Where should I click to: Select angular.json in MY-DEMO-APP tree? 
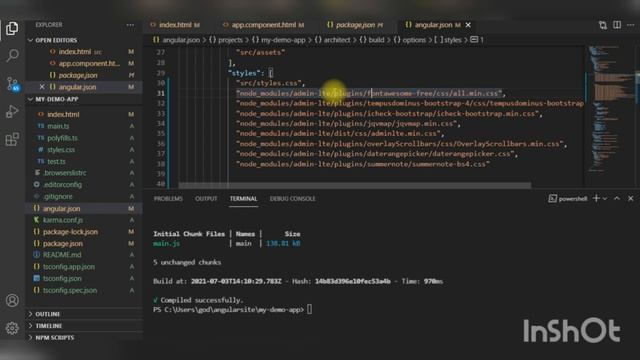coord(84,209)
